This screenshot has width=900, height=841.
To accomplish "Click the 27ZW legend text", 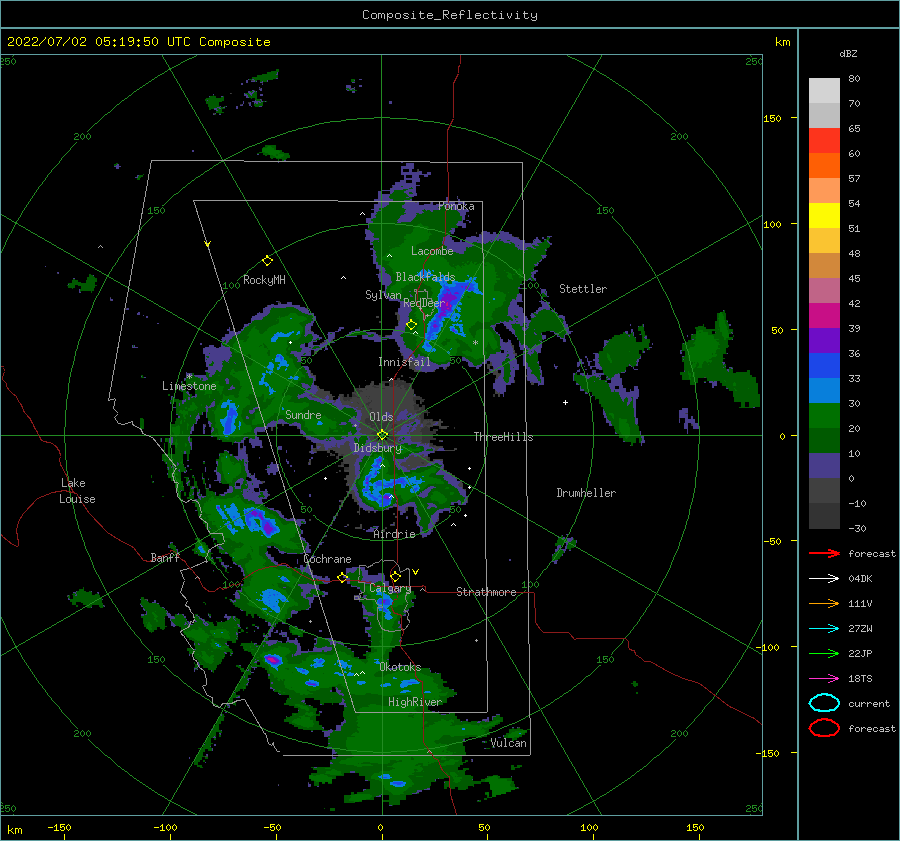I will (x=860, y=629).
